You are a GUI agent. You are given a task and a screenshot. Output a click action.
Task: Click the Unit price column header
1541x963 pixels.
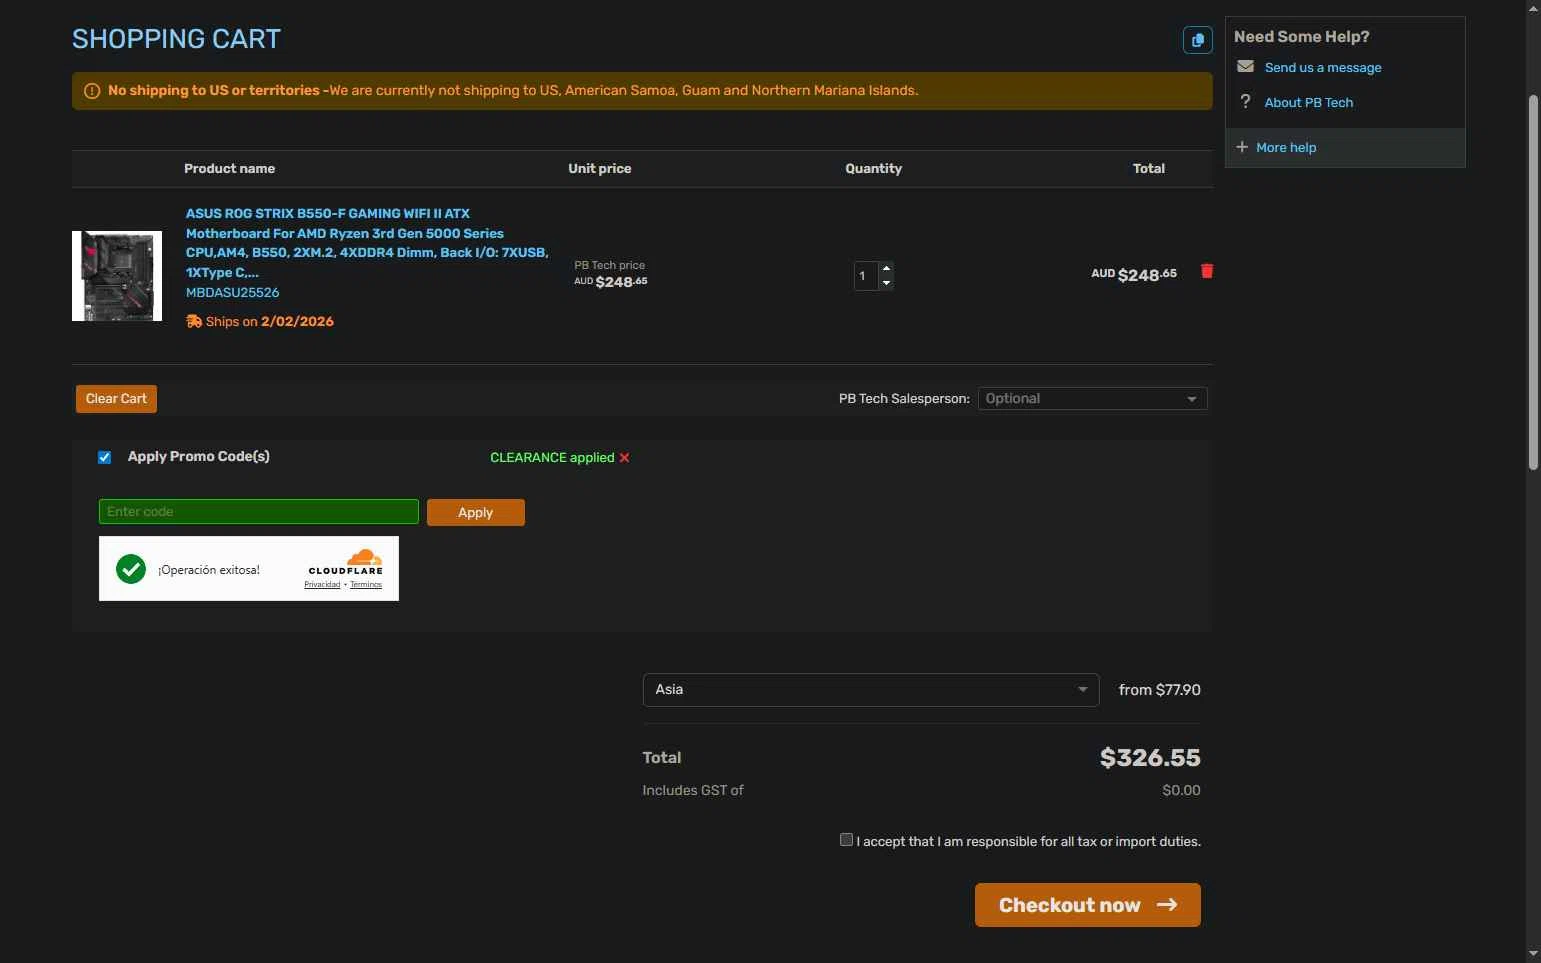pyautogui.click(x=600, y=169)
